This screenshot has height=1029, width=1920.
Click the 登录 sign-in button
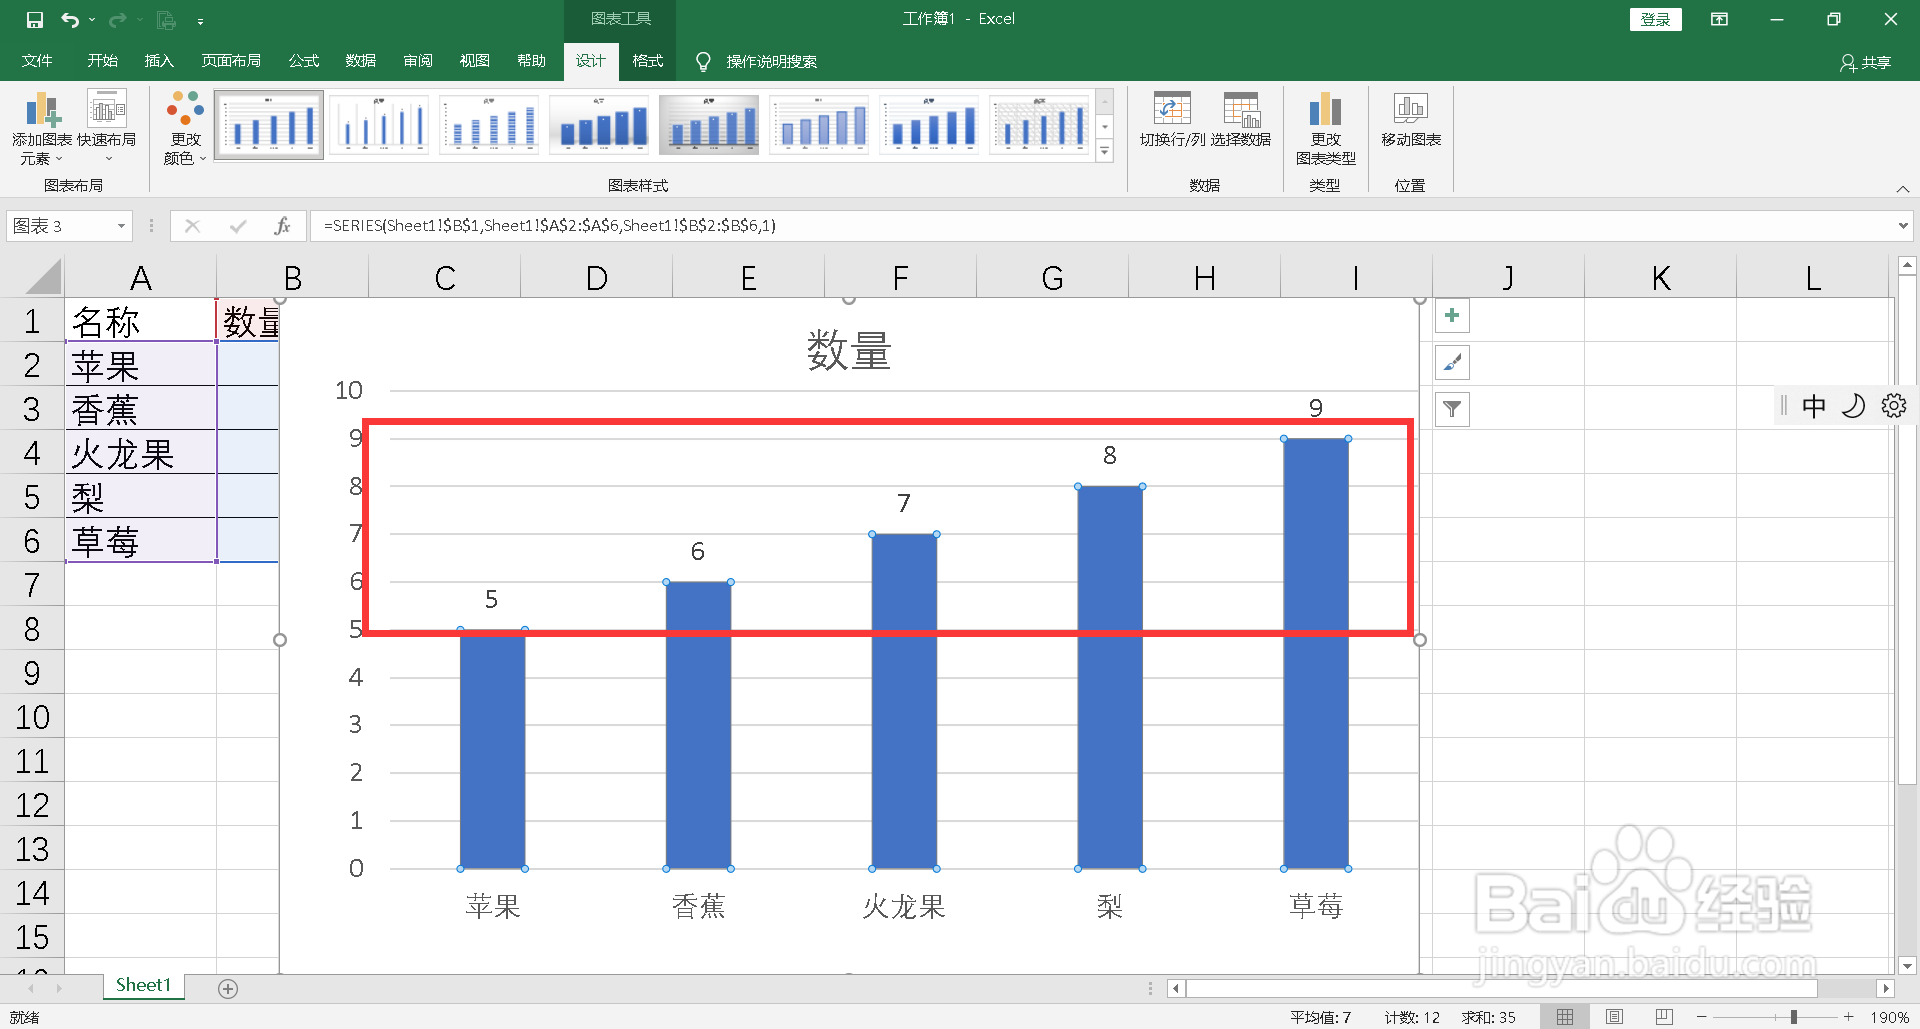coord(1655,19)
